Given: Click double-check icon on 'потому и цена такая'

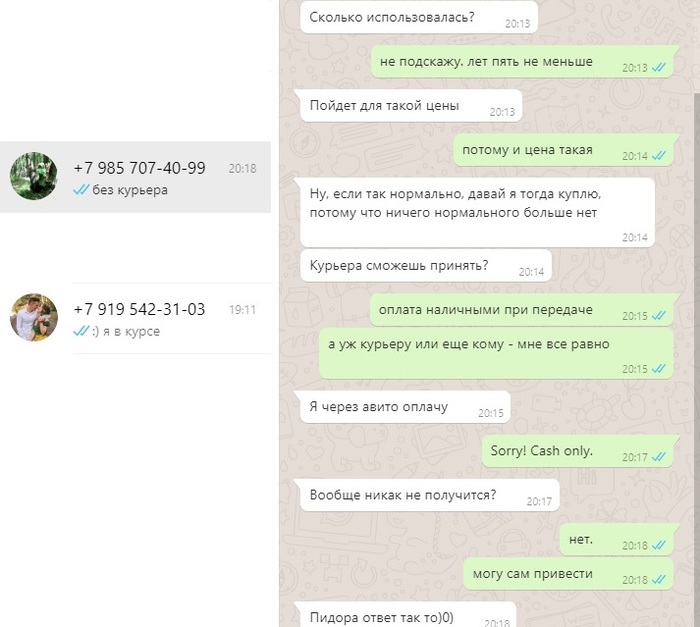Looking at the screenshot, I should (658, 156).
